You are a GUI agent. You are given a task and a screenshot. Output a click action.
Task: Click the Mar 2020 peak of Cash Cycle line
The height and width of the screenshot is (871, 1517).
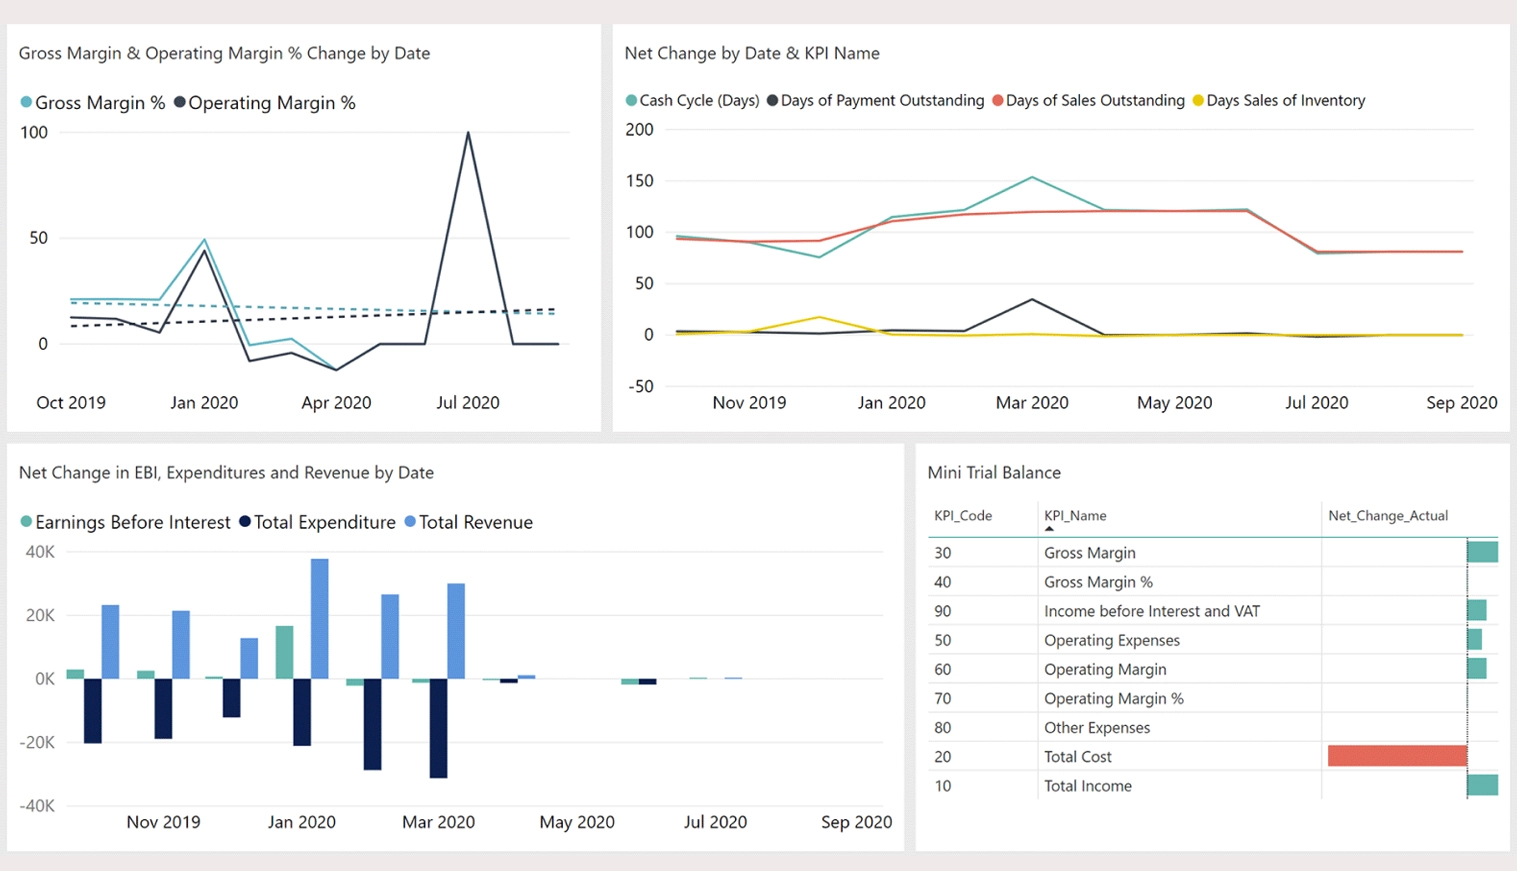1032,178
